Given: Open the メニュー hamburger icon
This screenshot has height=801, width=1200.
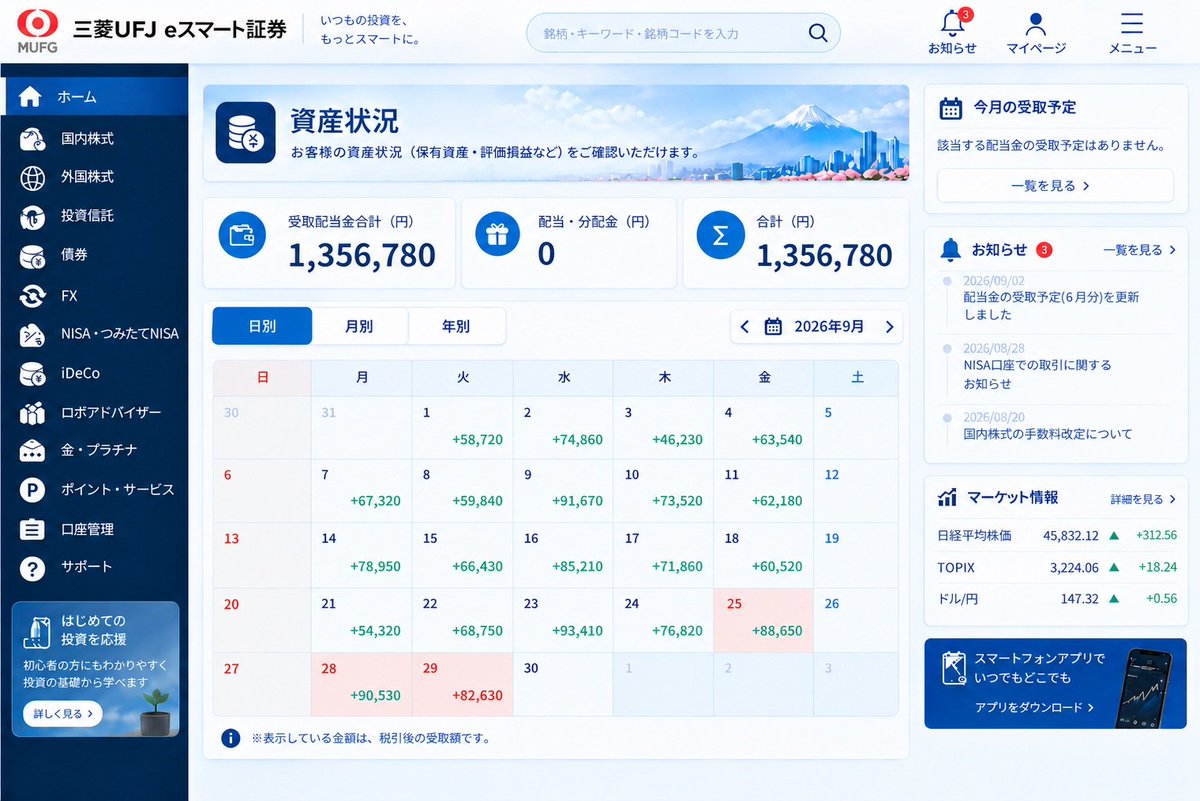Looking at the screenshot, I should click(x=1132, y=23).
